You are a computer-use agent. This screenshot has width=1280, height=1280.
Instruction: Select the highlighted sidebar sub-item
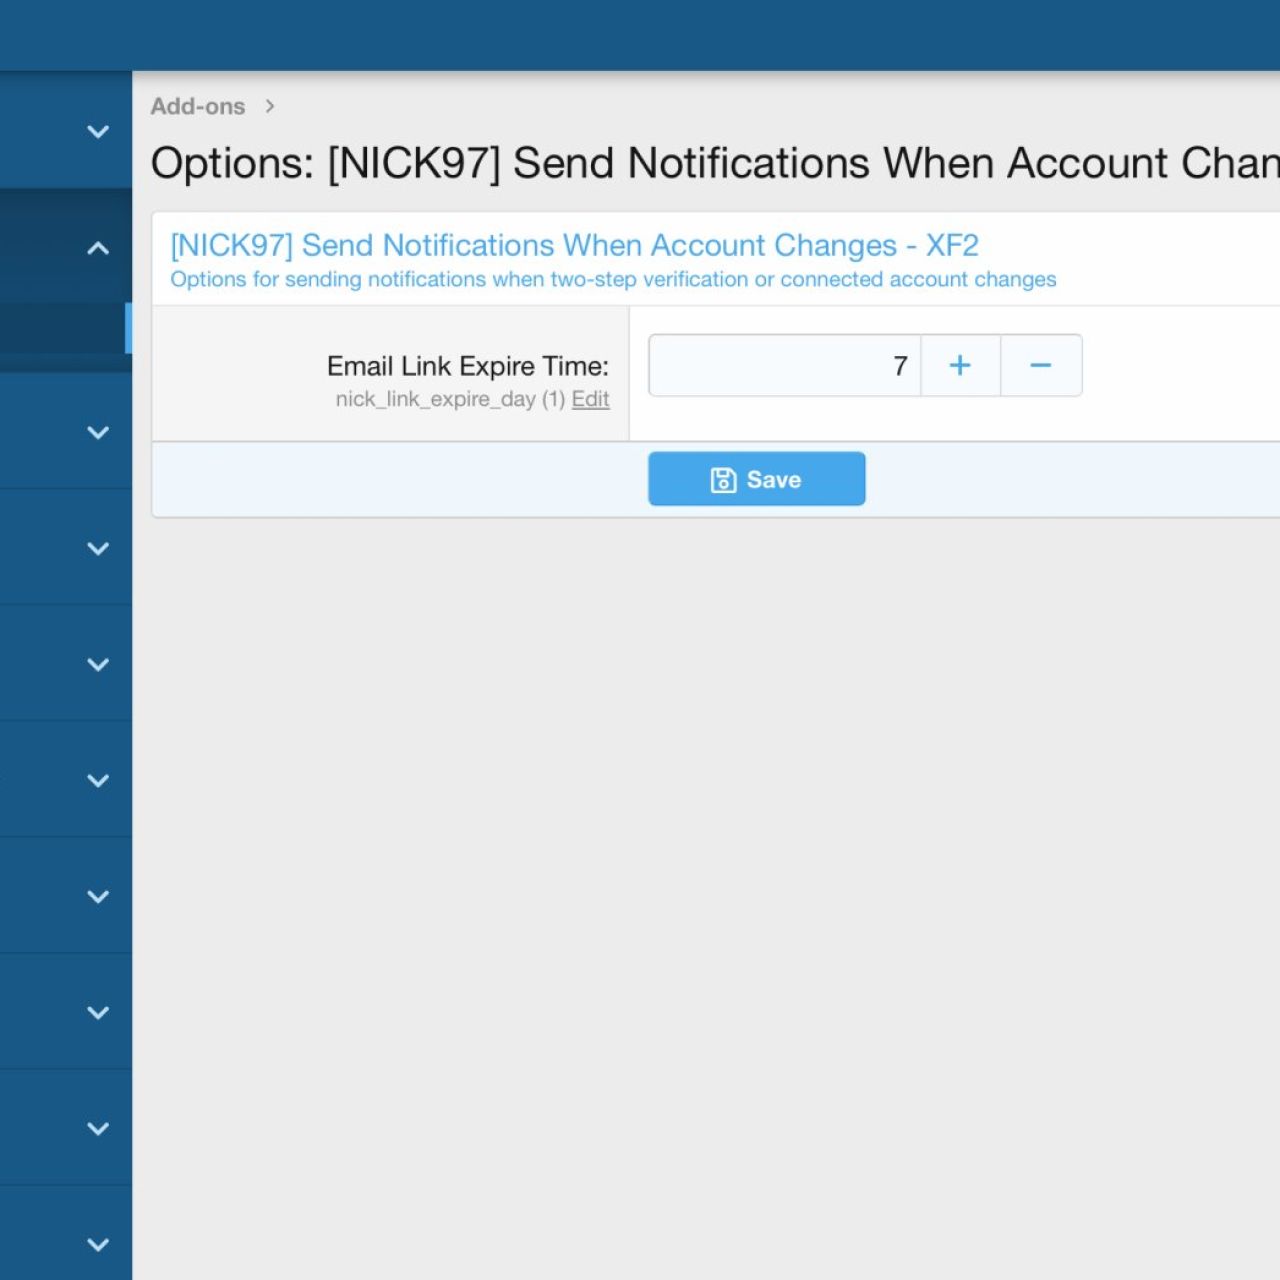pos(66,328)
